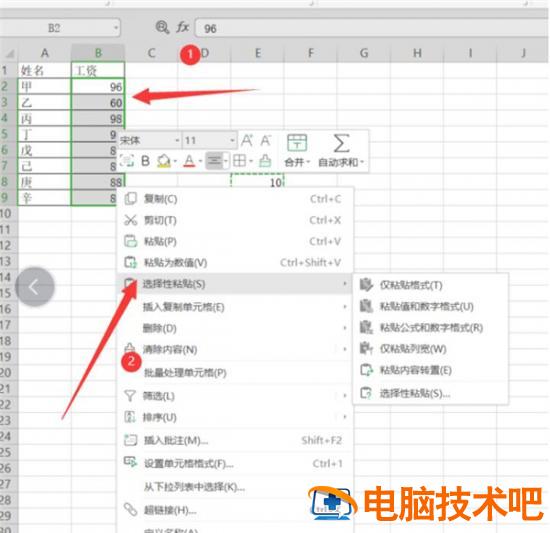Click the formula bar showing 96
This screenshot has height=533, width=550.
click(x=372, y=28)
